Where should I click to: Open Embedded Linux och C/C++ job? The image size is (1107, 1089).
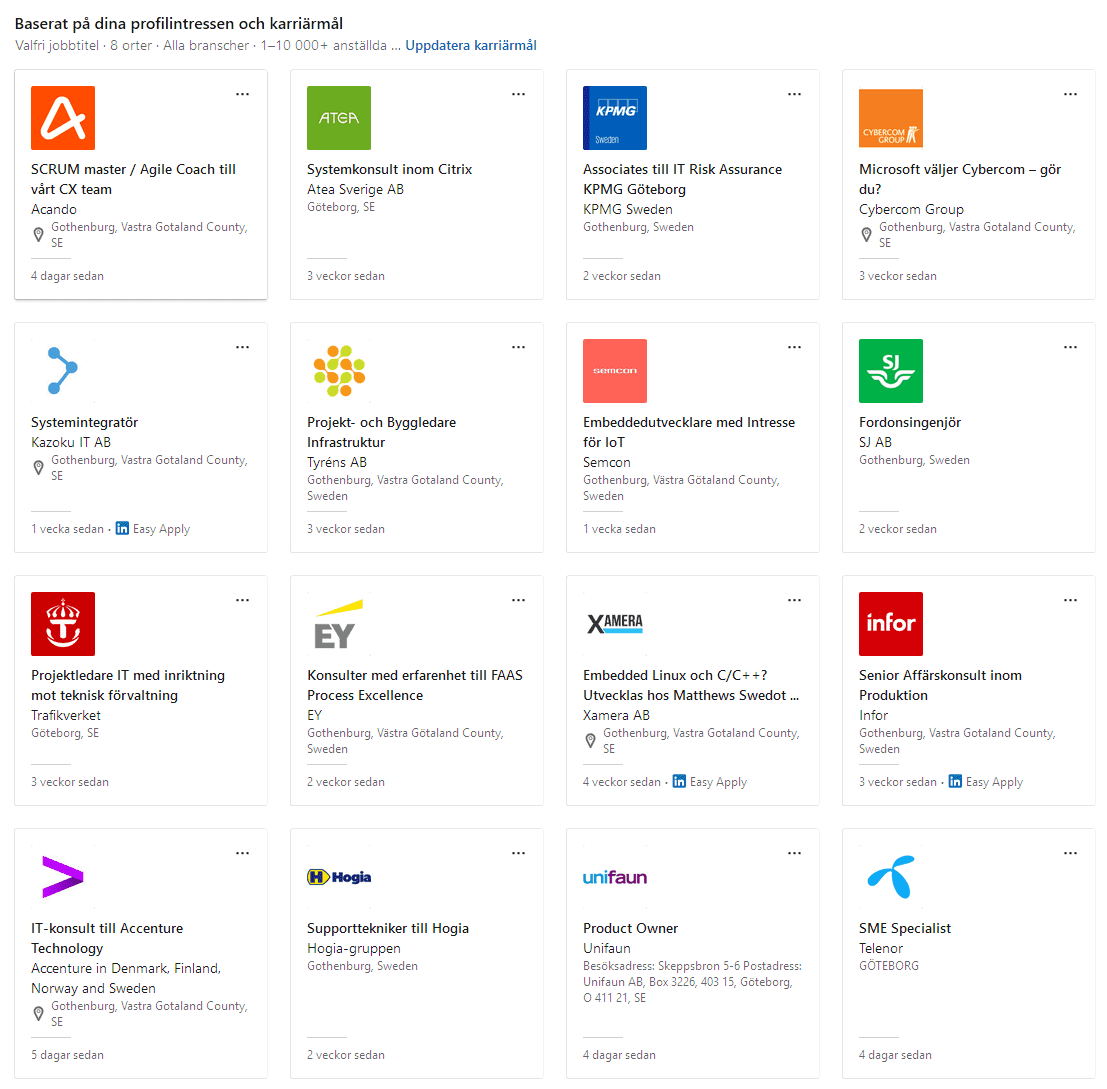[691, 685]
